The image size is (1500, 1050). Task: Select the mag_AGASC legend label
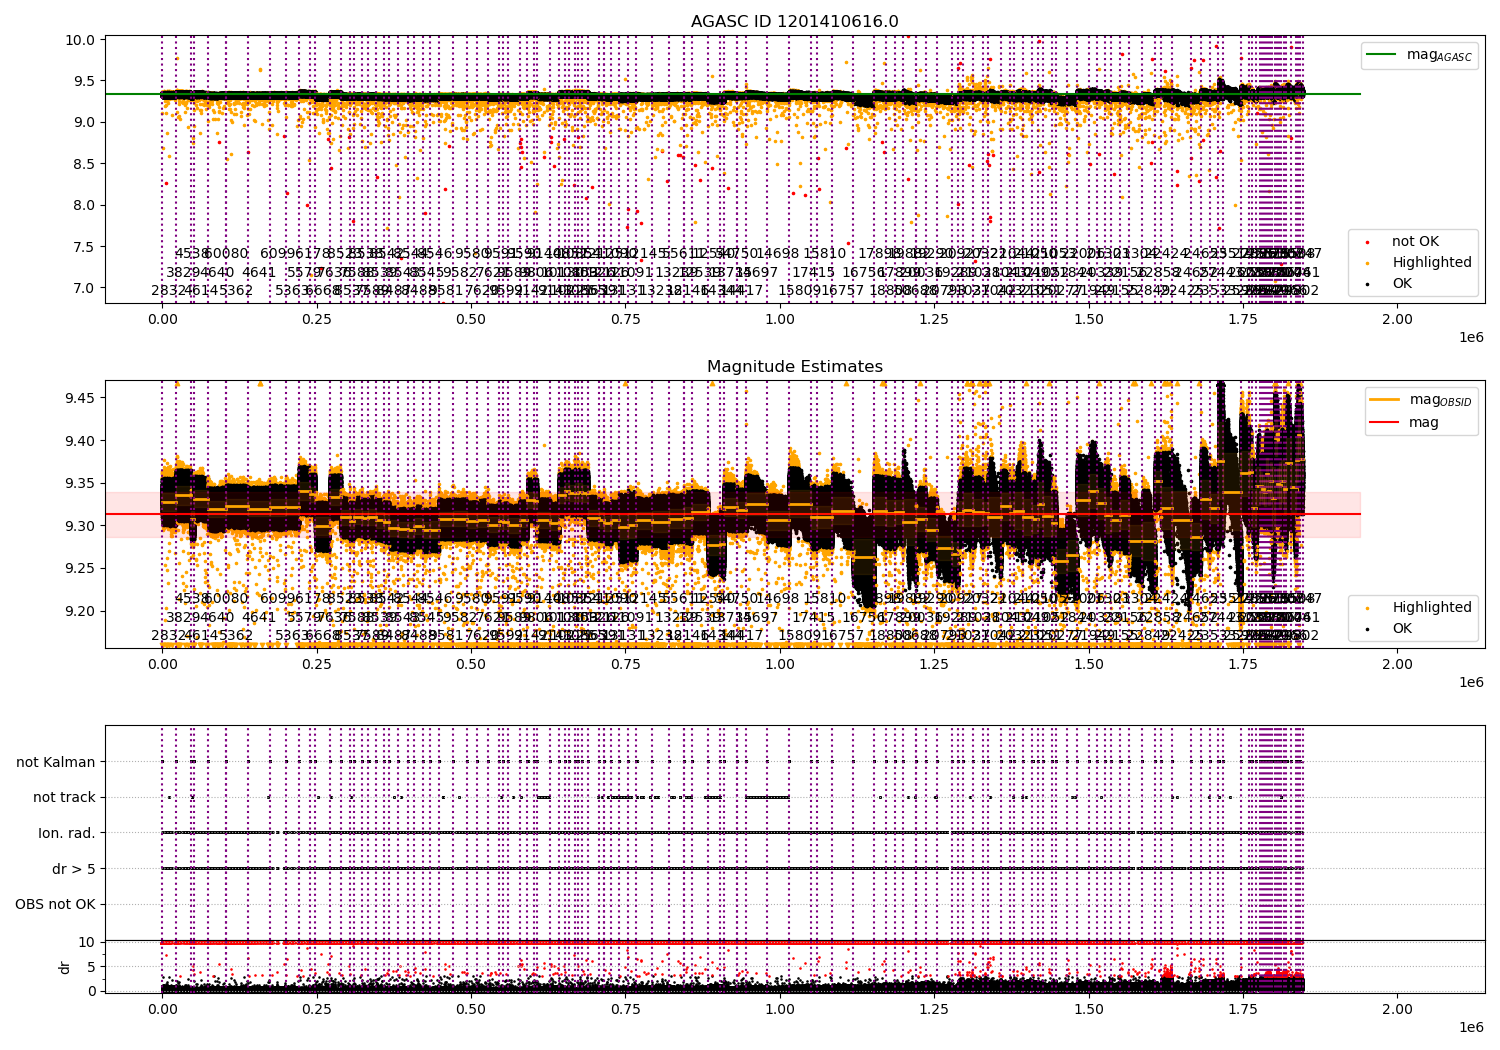coord(1439,56)
